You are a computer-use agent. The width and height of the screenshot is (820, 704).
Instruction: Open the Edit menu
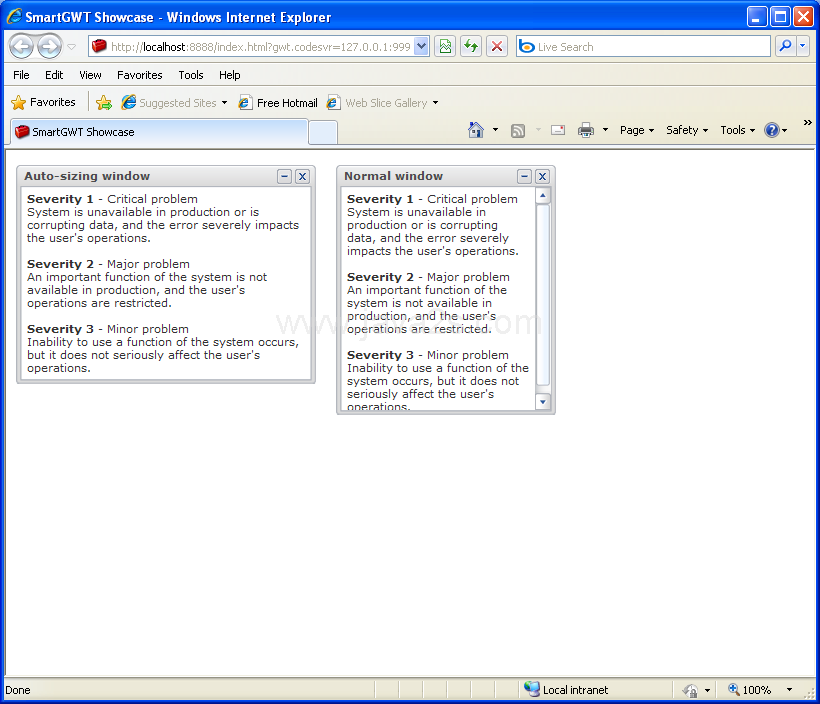(x=54, y=75)
